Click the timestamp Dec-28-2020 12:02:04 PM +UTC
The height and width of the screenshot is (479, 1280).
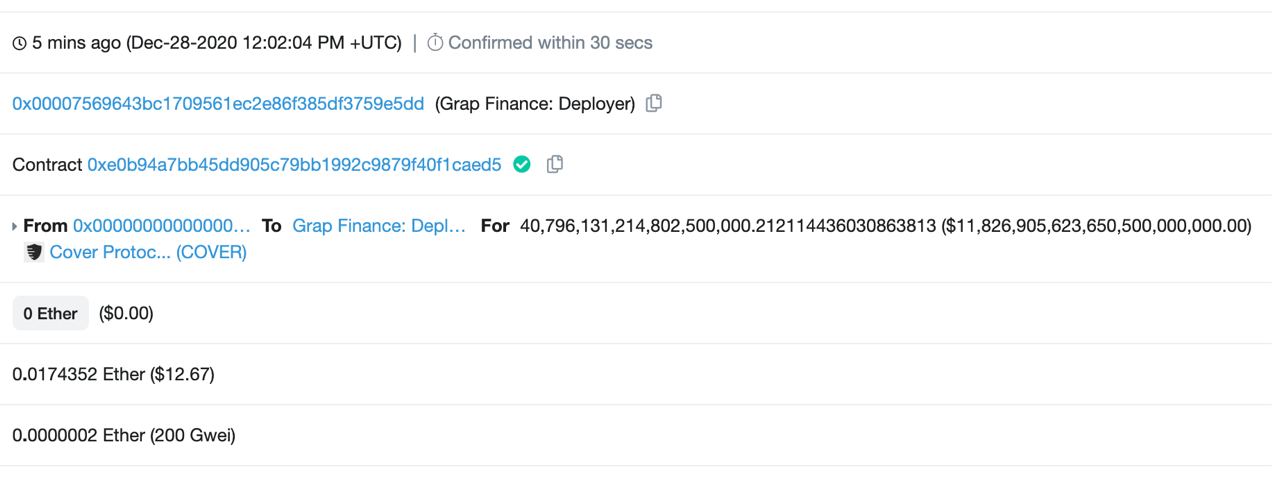click(264, 43)
